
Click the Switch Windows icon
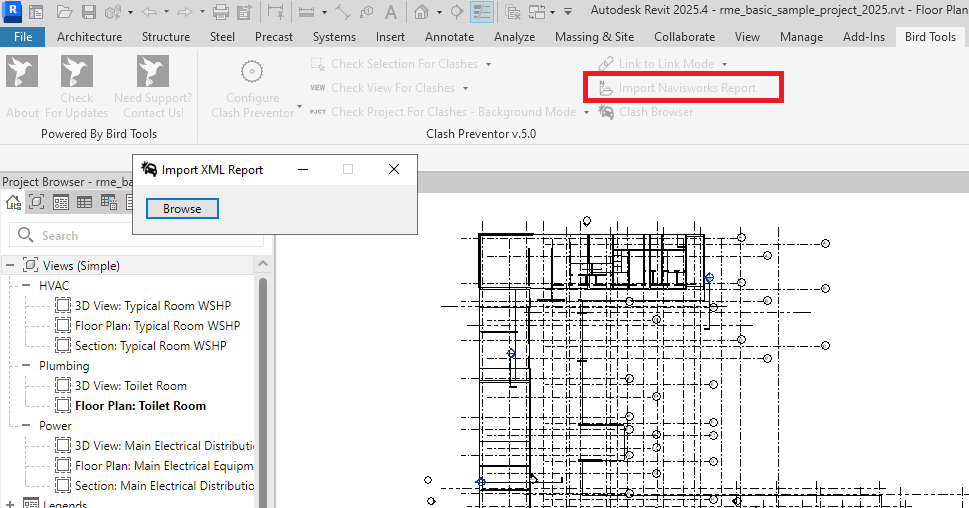[537, 12]
